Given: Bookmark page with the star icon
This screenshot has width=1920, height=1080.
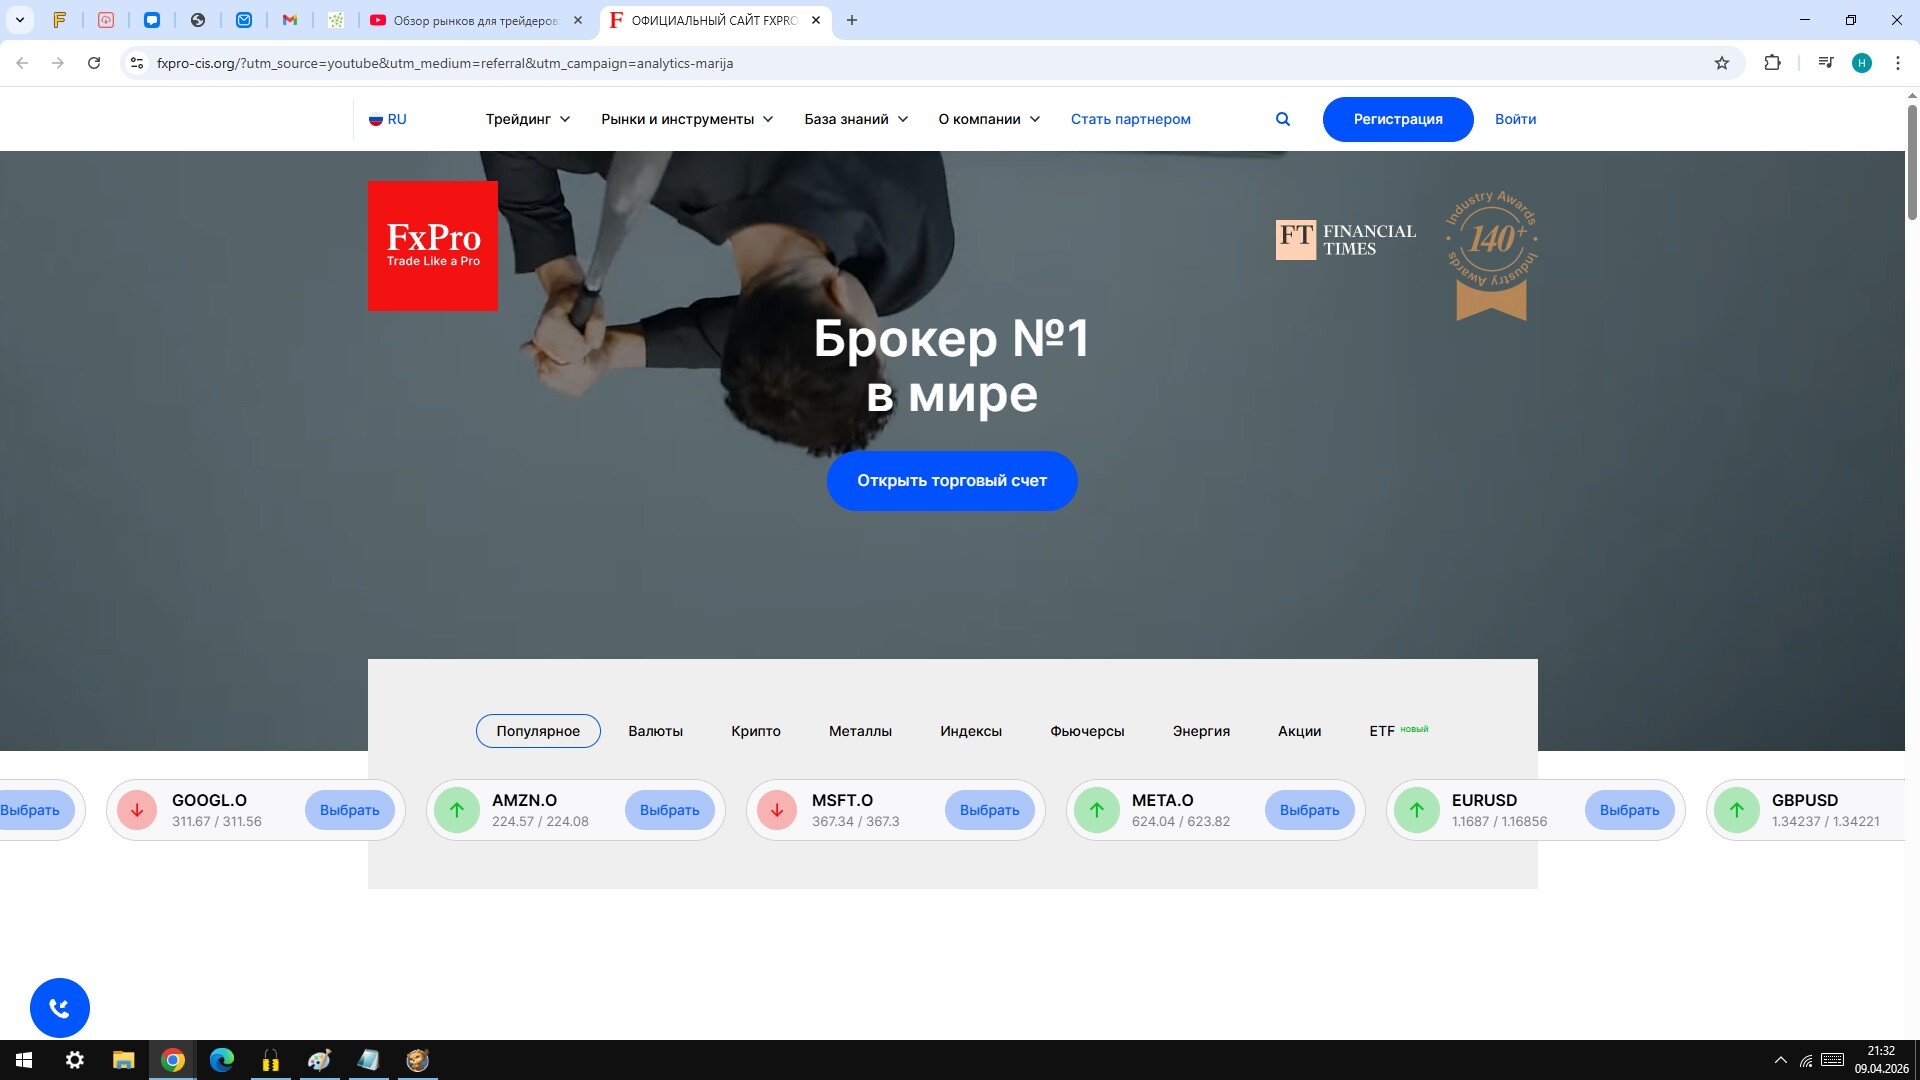Looking at the screenshot, I should (x=1722, y=63).
